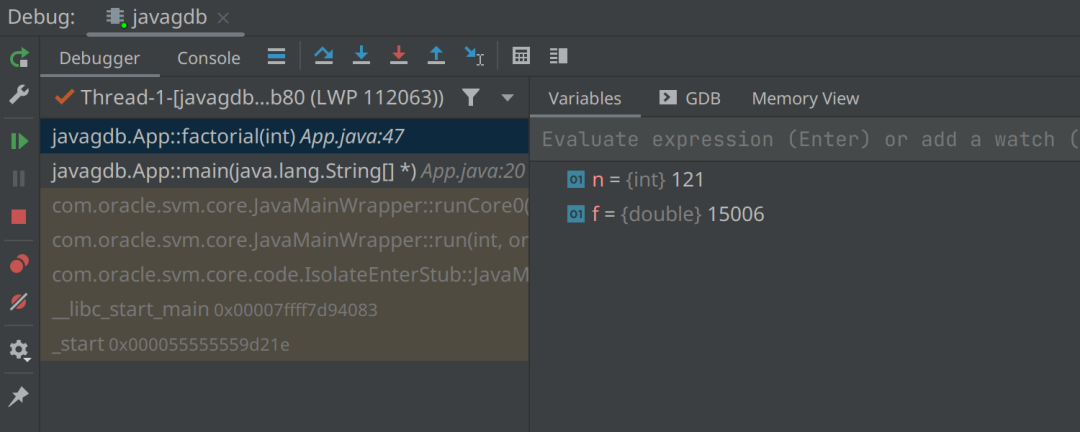This screenshot has height=432, width=1080.
Task: Select the main(java.lang.String[]) frame
Action: [284, 171]
